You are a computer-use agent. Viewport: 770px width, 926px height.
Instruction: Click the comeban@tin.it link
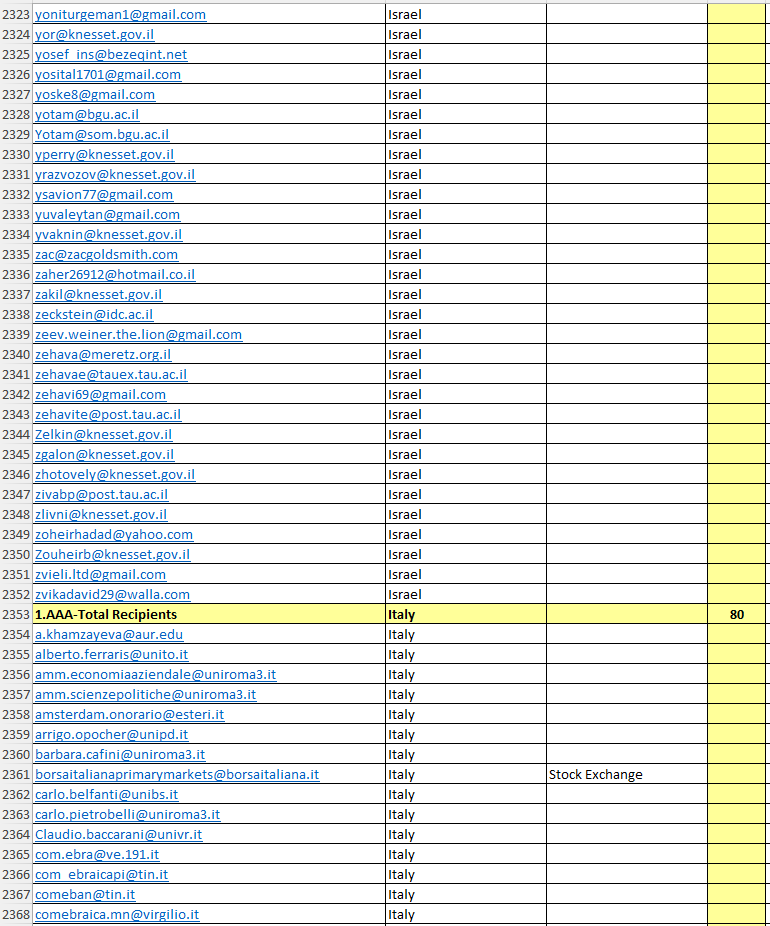click(85, 895)
